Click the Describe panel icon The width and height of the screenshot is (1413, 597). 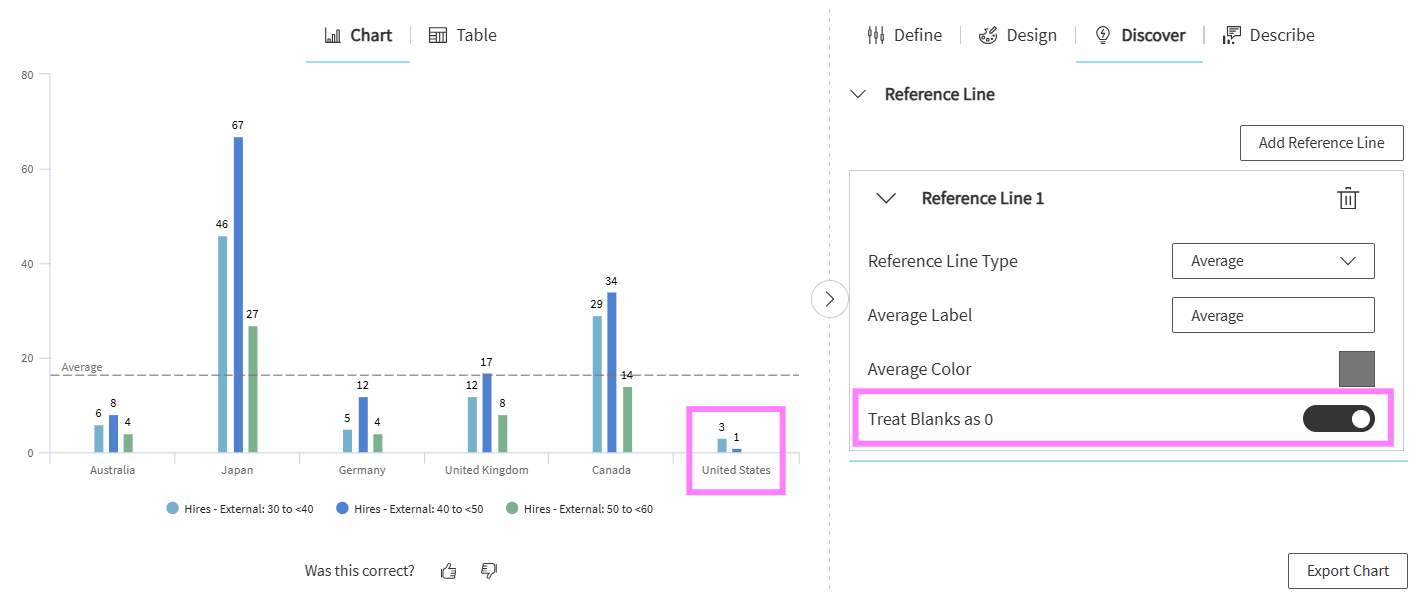(1232, 35)
